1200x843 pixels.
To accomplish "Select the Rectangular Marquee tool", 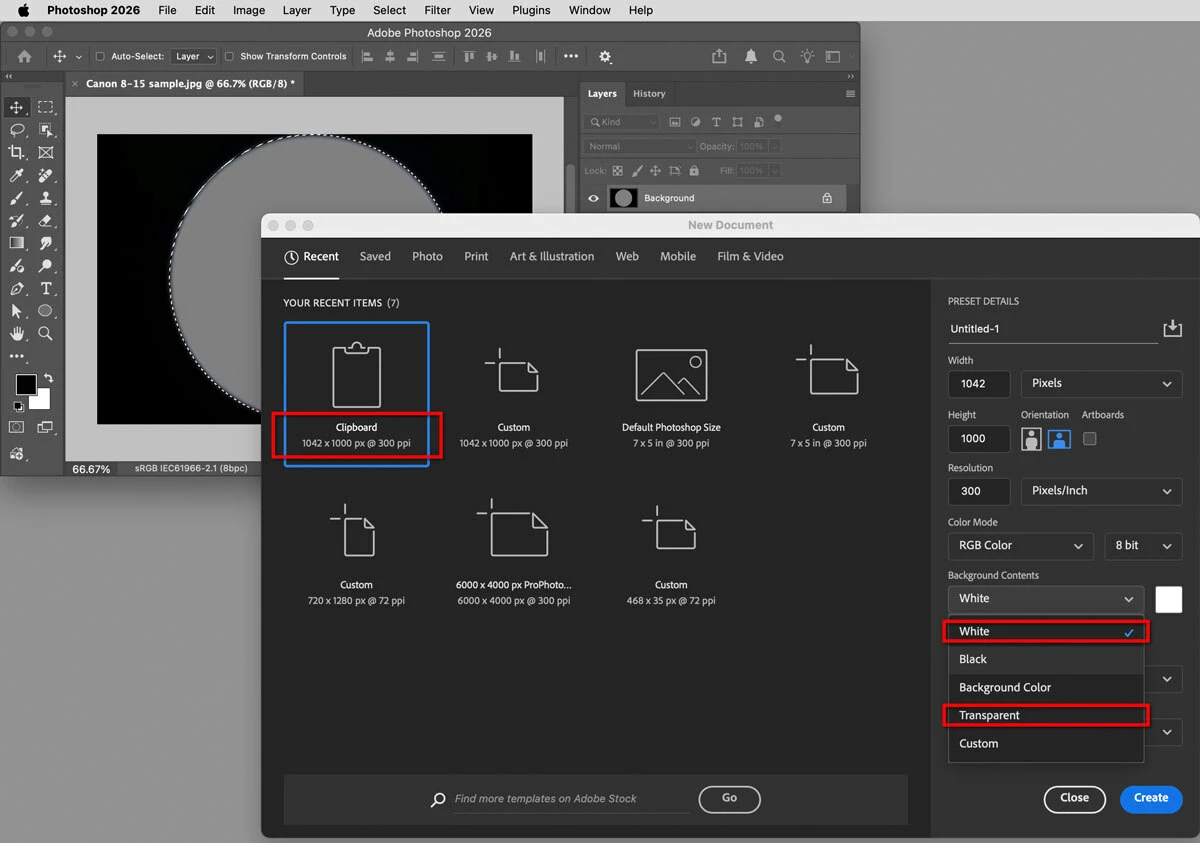I will coord(46,108).
